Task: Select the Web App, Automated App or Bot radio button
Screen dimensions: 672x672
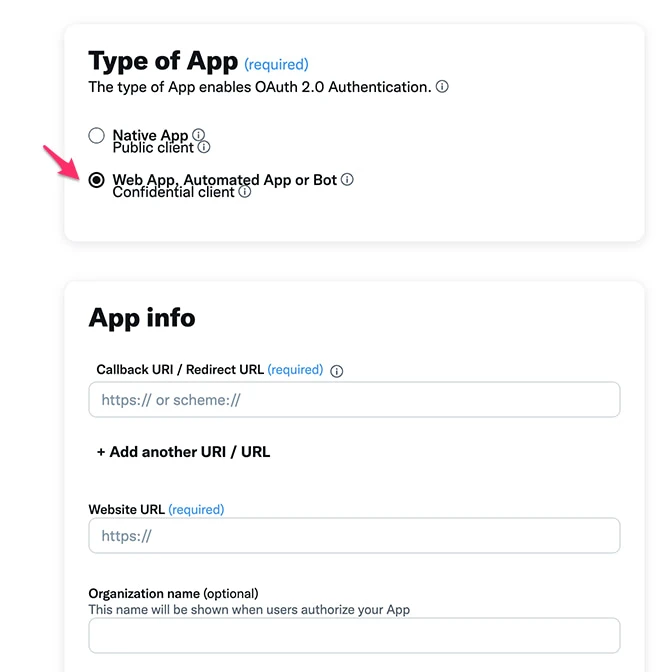Action: click(x=96, y=180)
